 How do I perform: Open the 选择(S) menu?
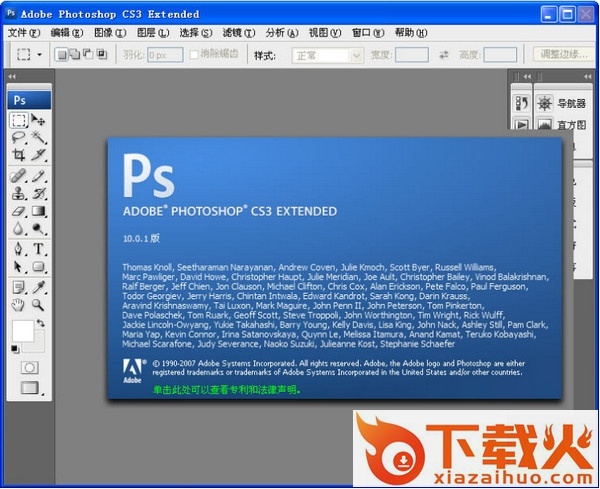pyautogui.click(x=196, y=33)
